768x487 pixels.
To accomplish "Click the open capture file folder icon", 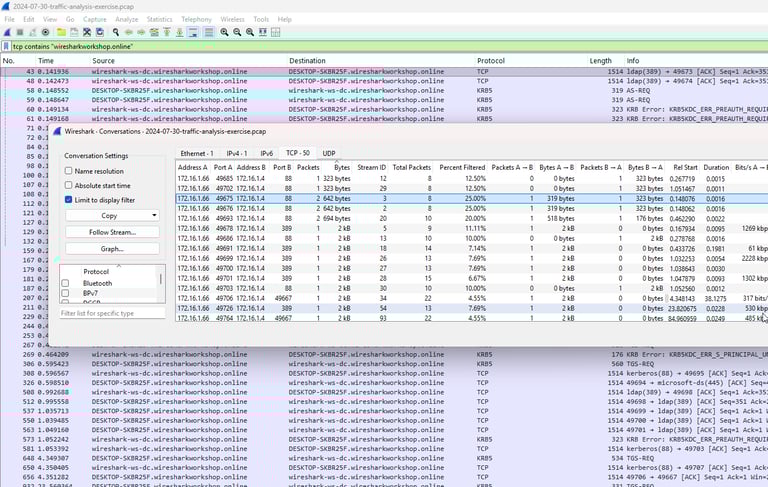I will [60, 32].
